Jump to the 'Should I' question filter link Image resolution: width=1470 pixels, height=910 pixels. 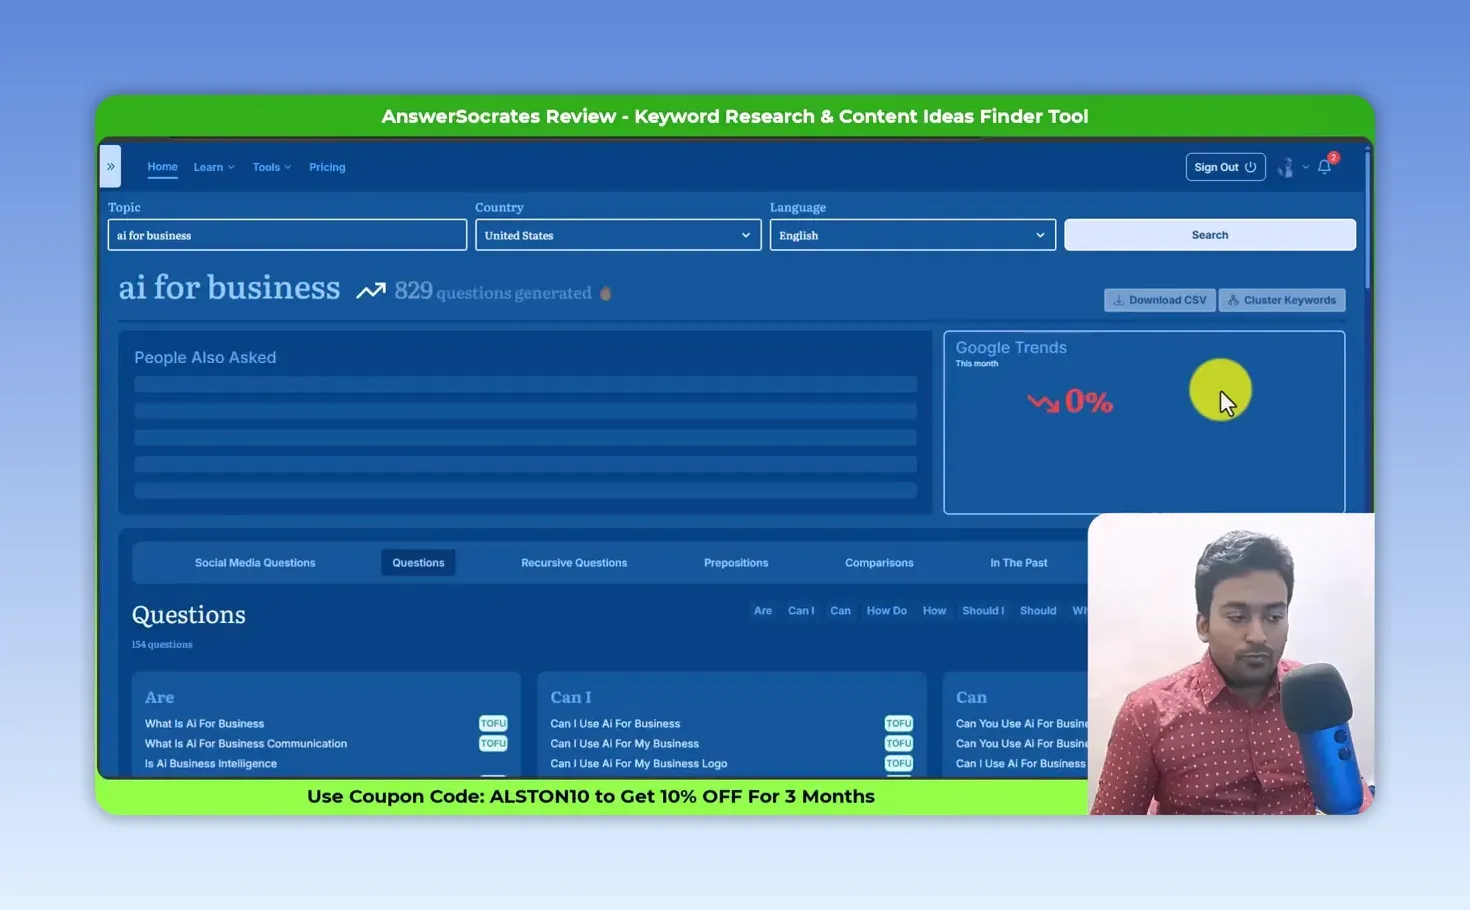983,611
